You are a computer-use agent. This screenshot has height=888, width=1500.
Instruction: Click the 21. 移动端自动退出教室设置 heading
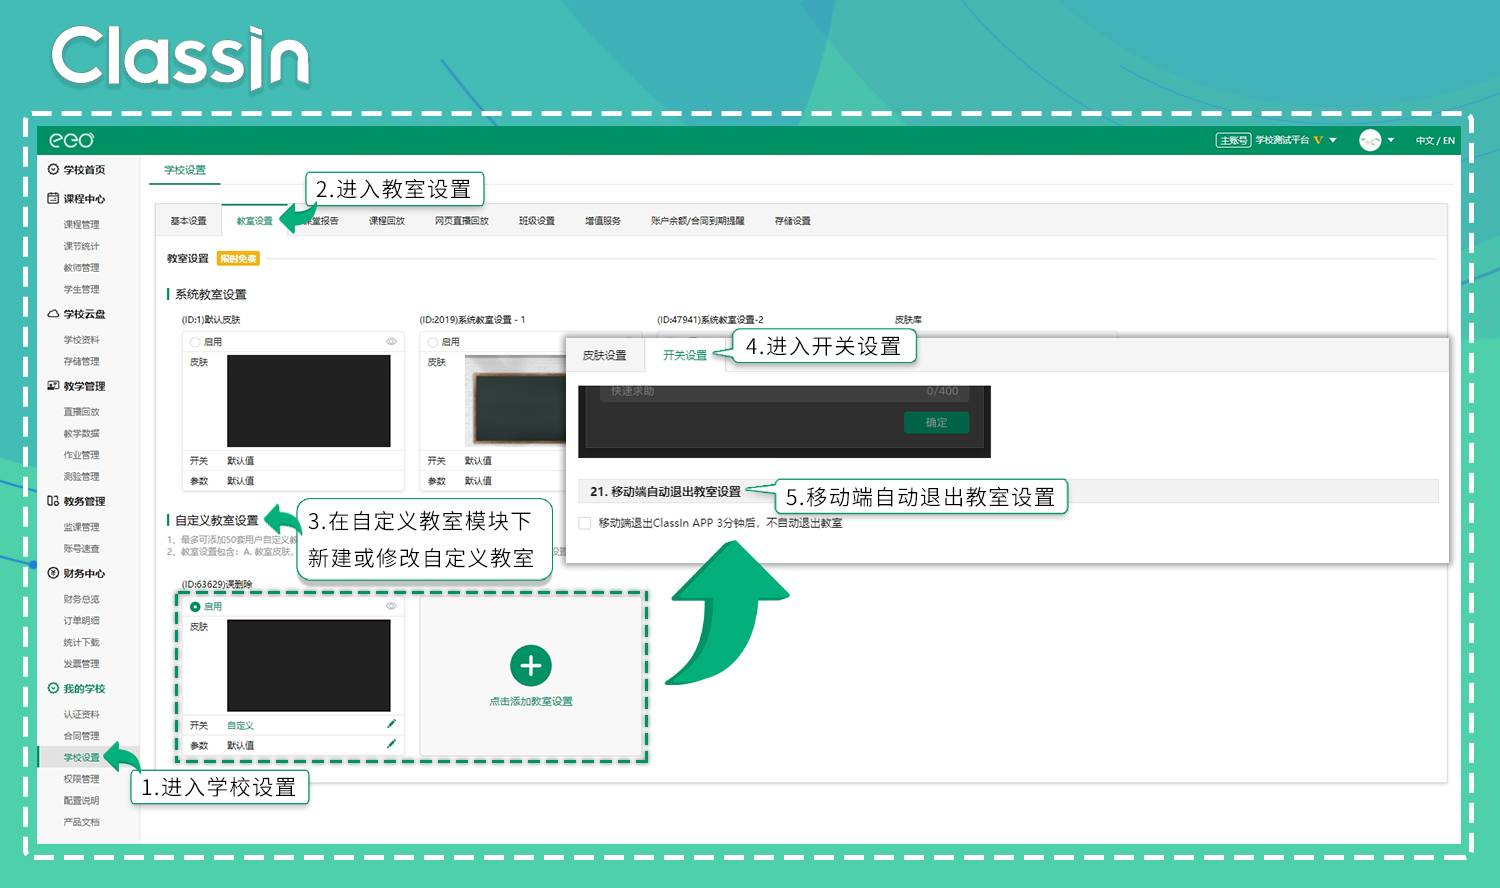[665, 491]
